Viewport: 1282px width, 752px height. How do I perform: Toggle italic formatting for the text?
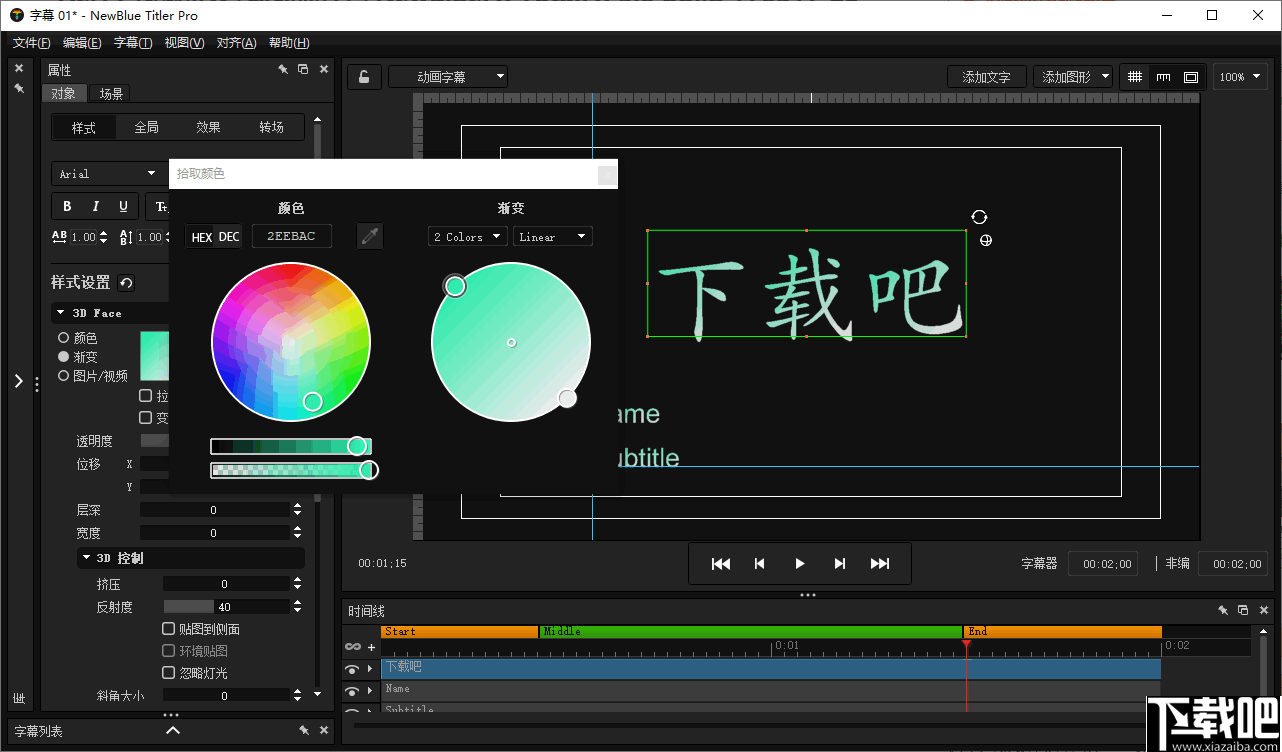93,206
